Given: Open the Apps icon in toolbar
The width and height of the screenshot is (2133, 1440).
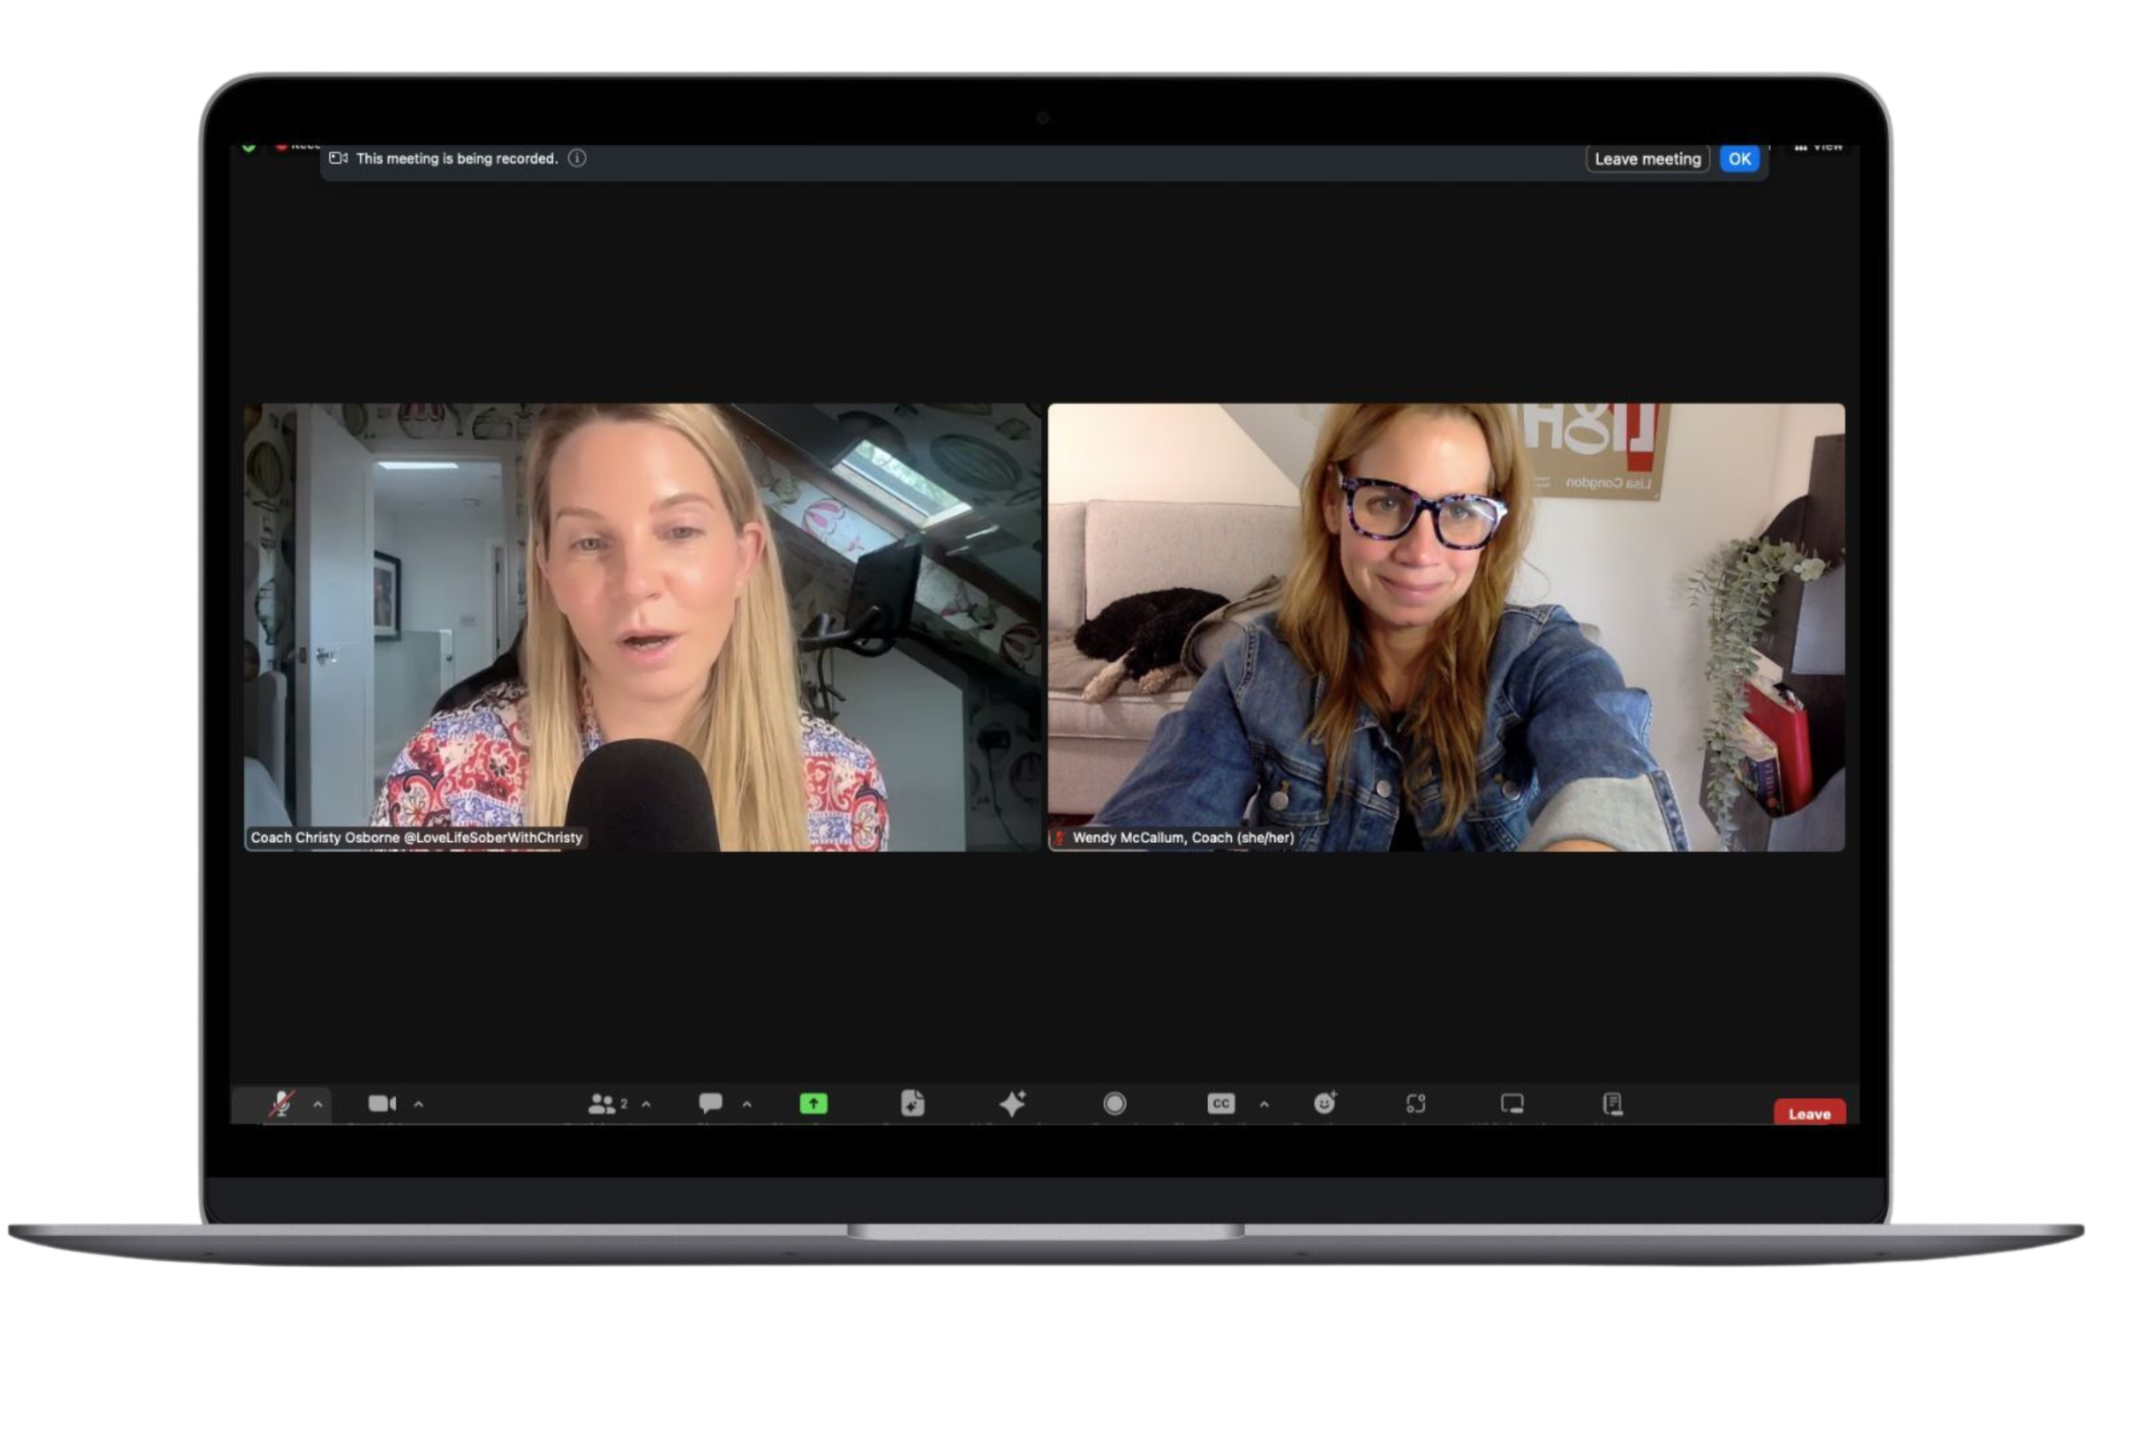Looking at the screenshot, I should click(x=1415, y=1104).
